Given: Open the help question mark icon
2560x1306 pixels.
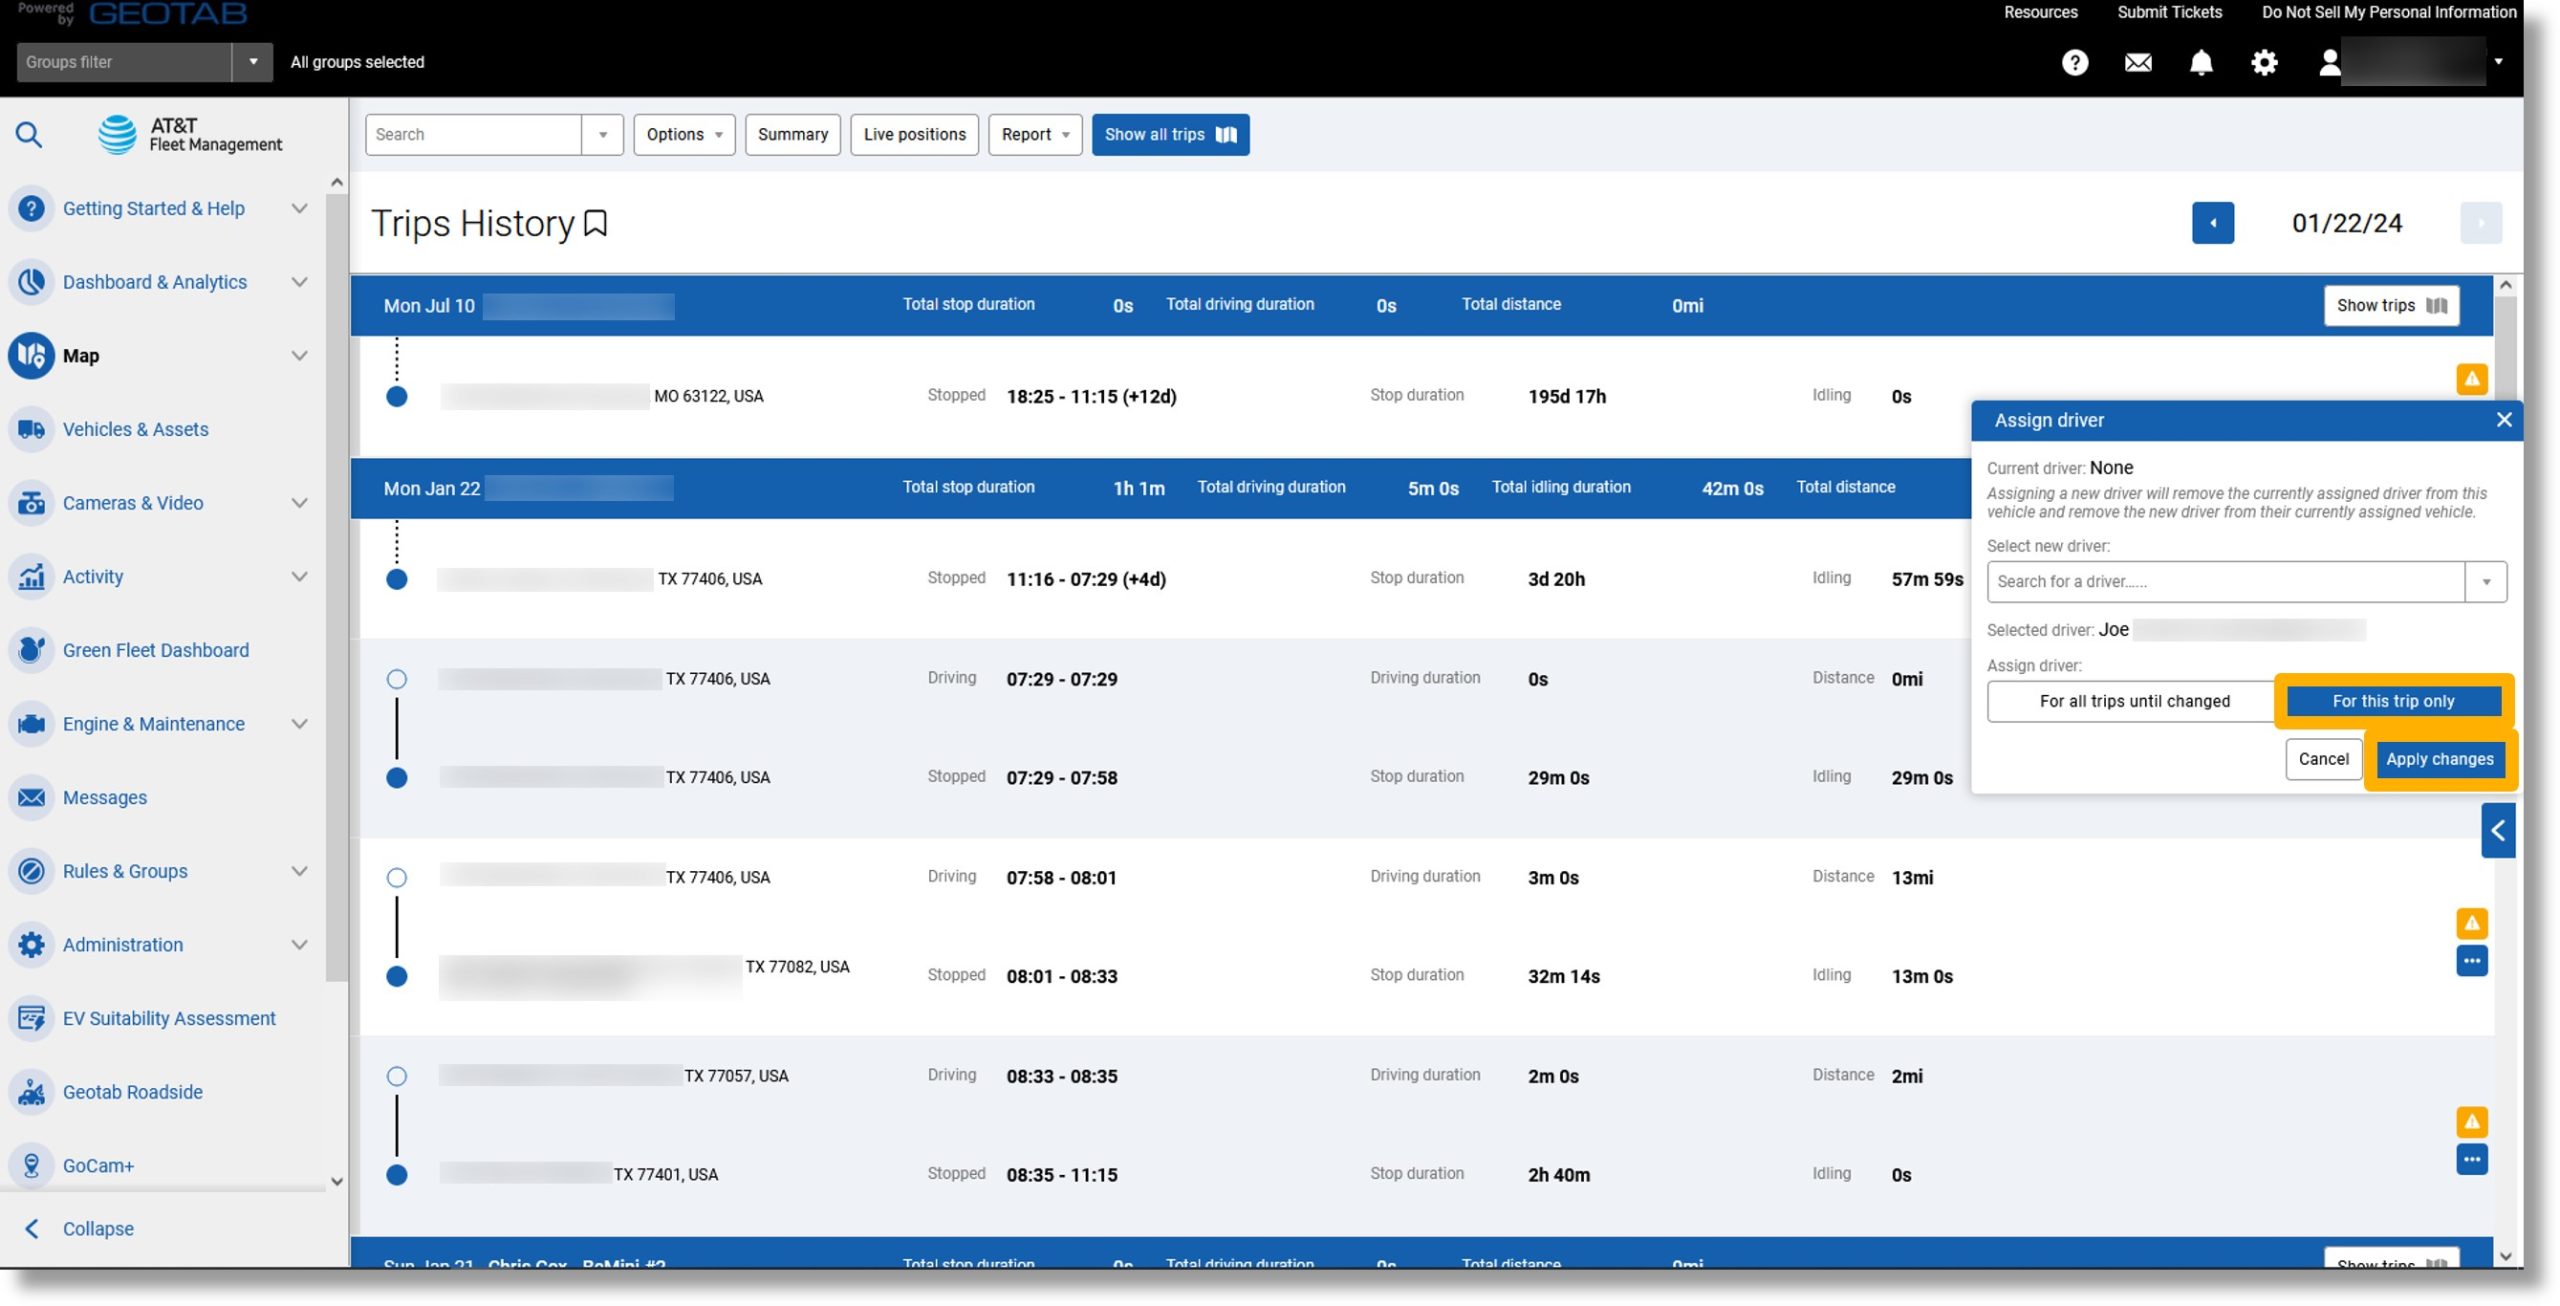Looking at the screenshot, I should (x=2075, y=63).
